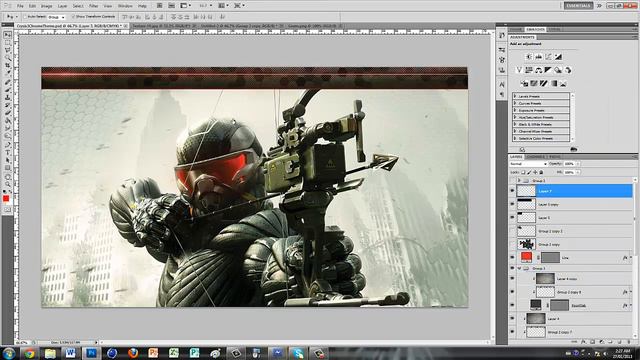This screenshot has width=640, height=360.
Task: Open Firefox from taskbar
Action: pyautogui.click(x=133, y=353)
